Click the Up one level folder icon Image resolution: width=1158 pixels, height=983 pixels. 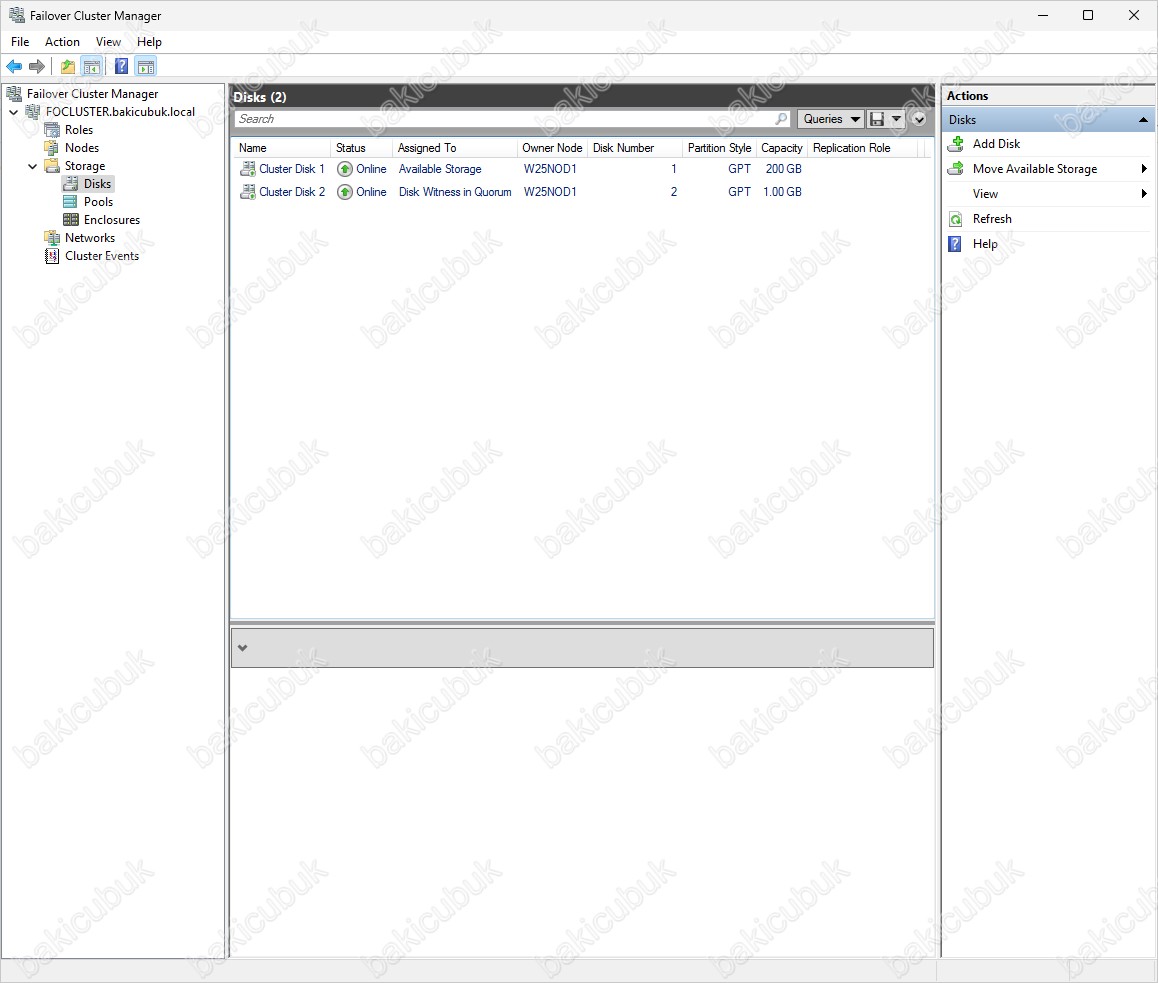pos(68,66)
